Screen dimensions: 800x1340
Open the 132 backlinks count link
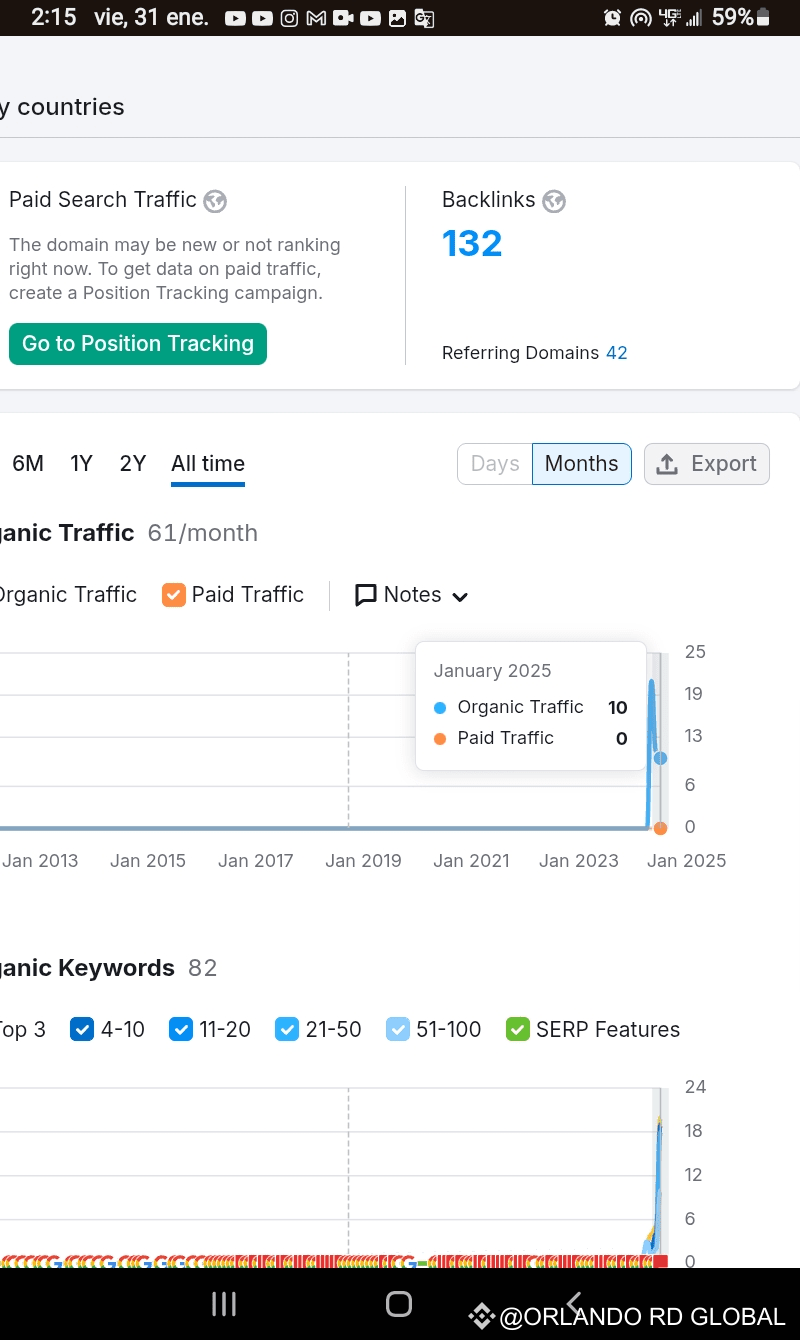472,244
